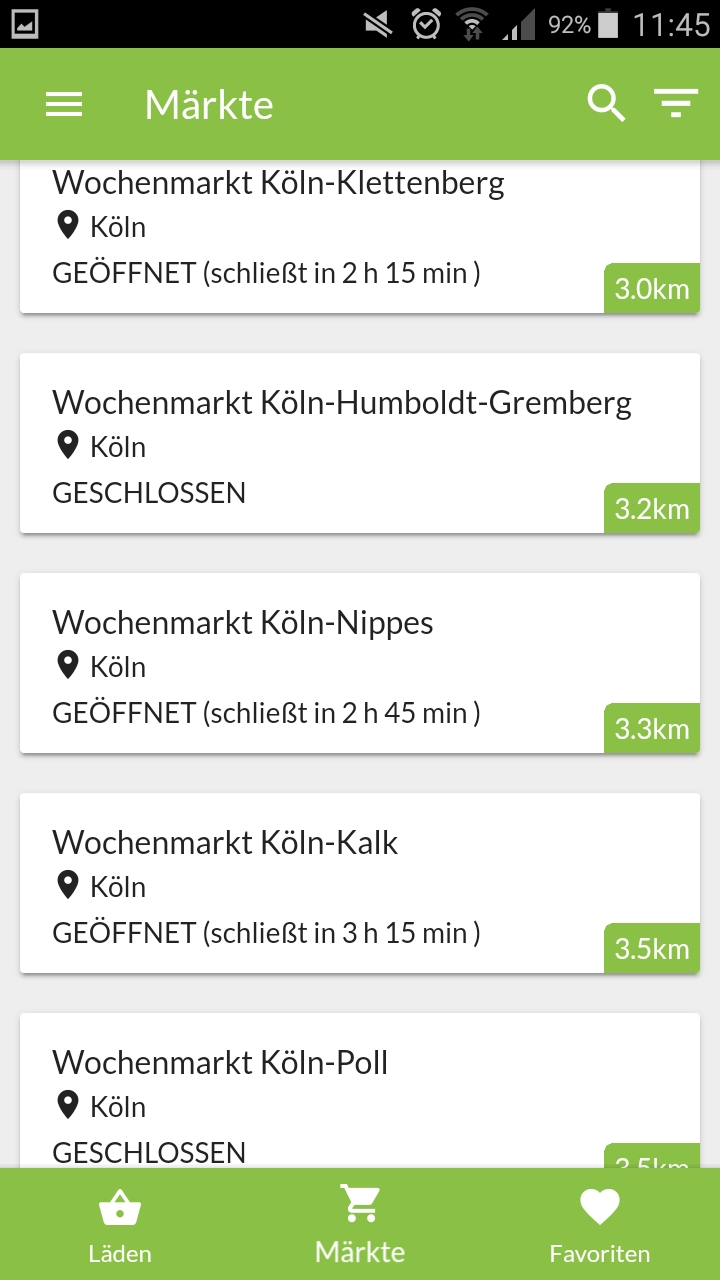Image resolution: width=720 pixels, height=1280 pixels.
Task: Open the filter sort icon
Action: point(676,103)
